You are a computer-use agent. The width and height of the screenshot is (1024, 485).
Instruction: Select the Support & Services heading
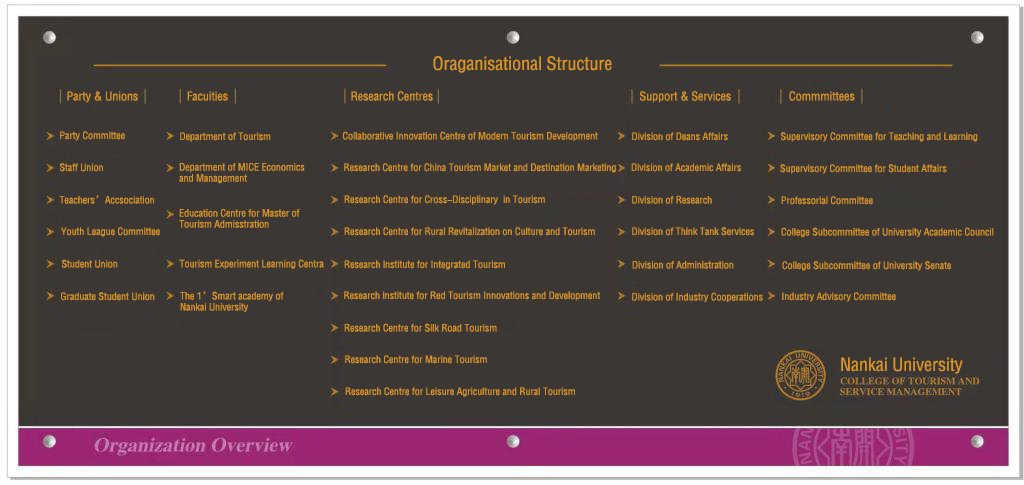click(x=685, y=97)
